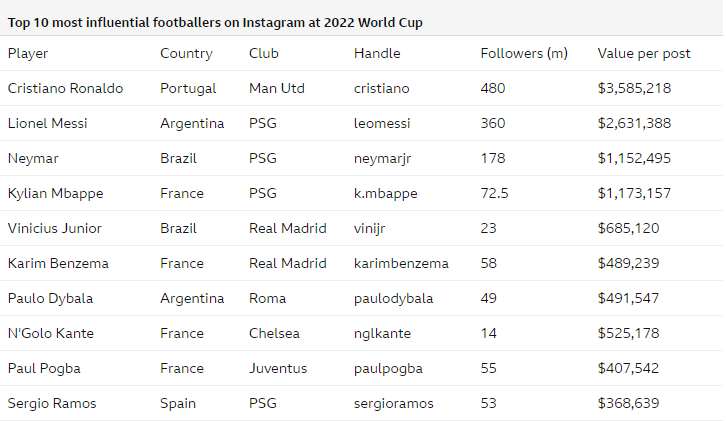Select the vinijr handle text

pyautogui.click(x=369, y=228)
